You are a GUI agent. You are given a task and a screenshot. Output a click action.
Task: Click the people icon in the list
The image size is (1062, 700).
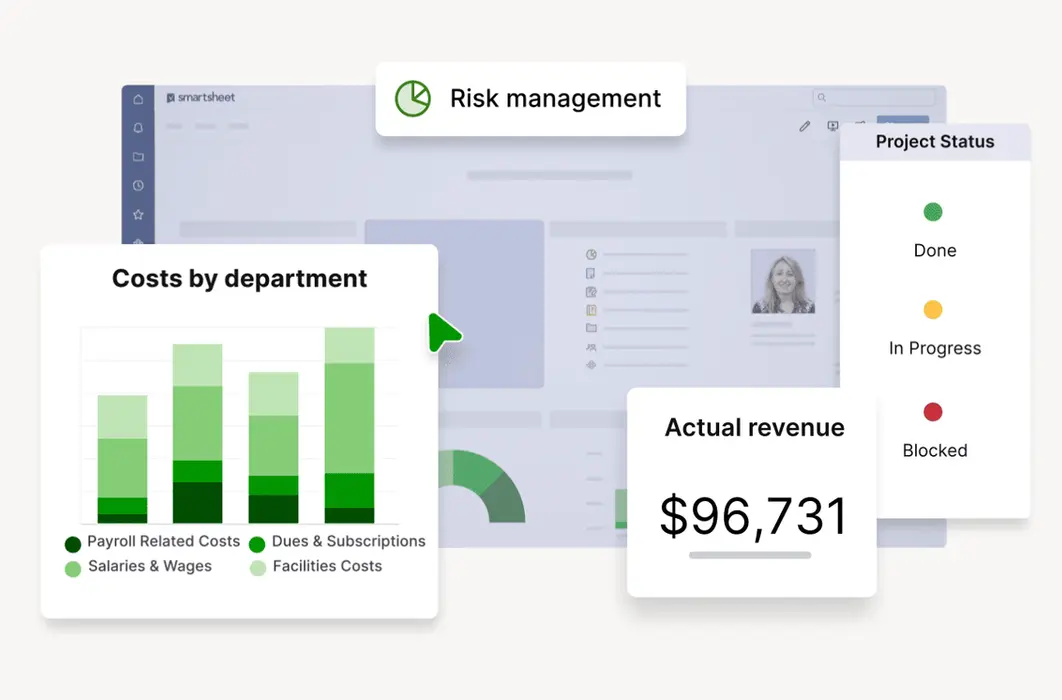point(591,347)
